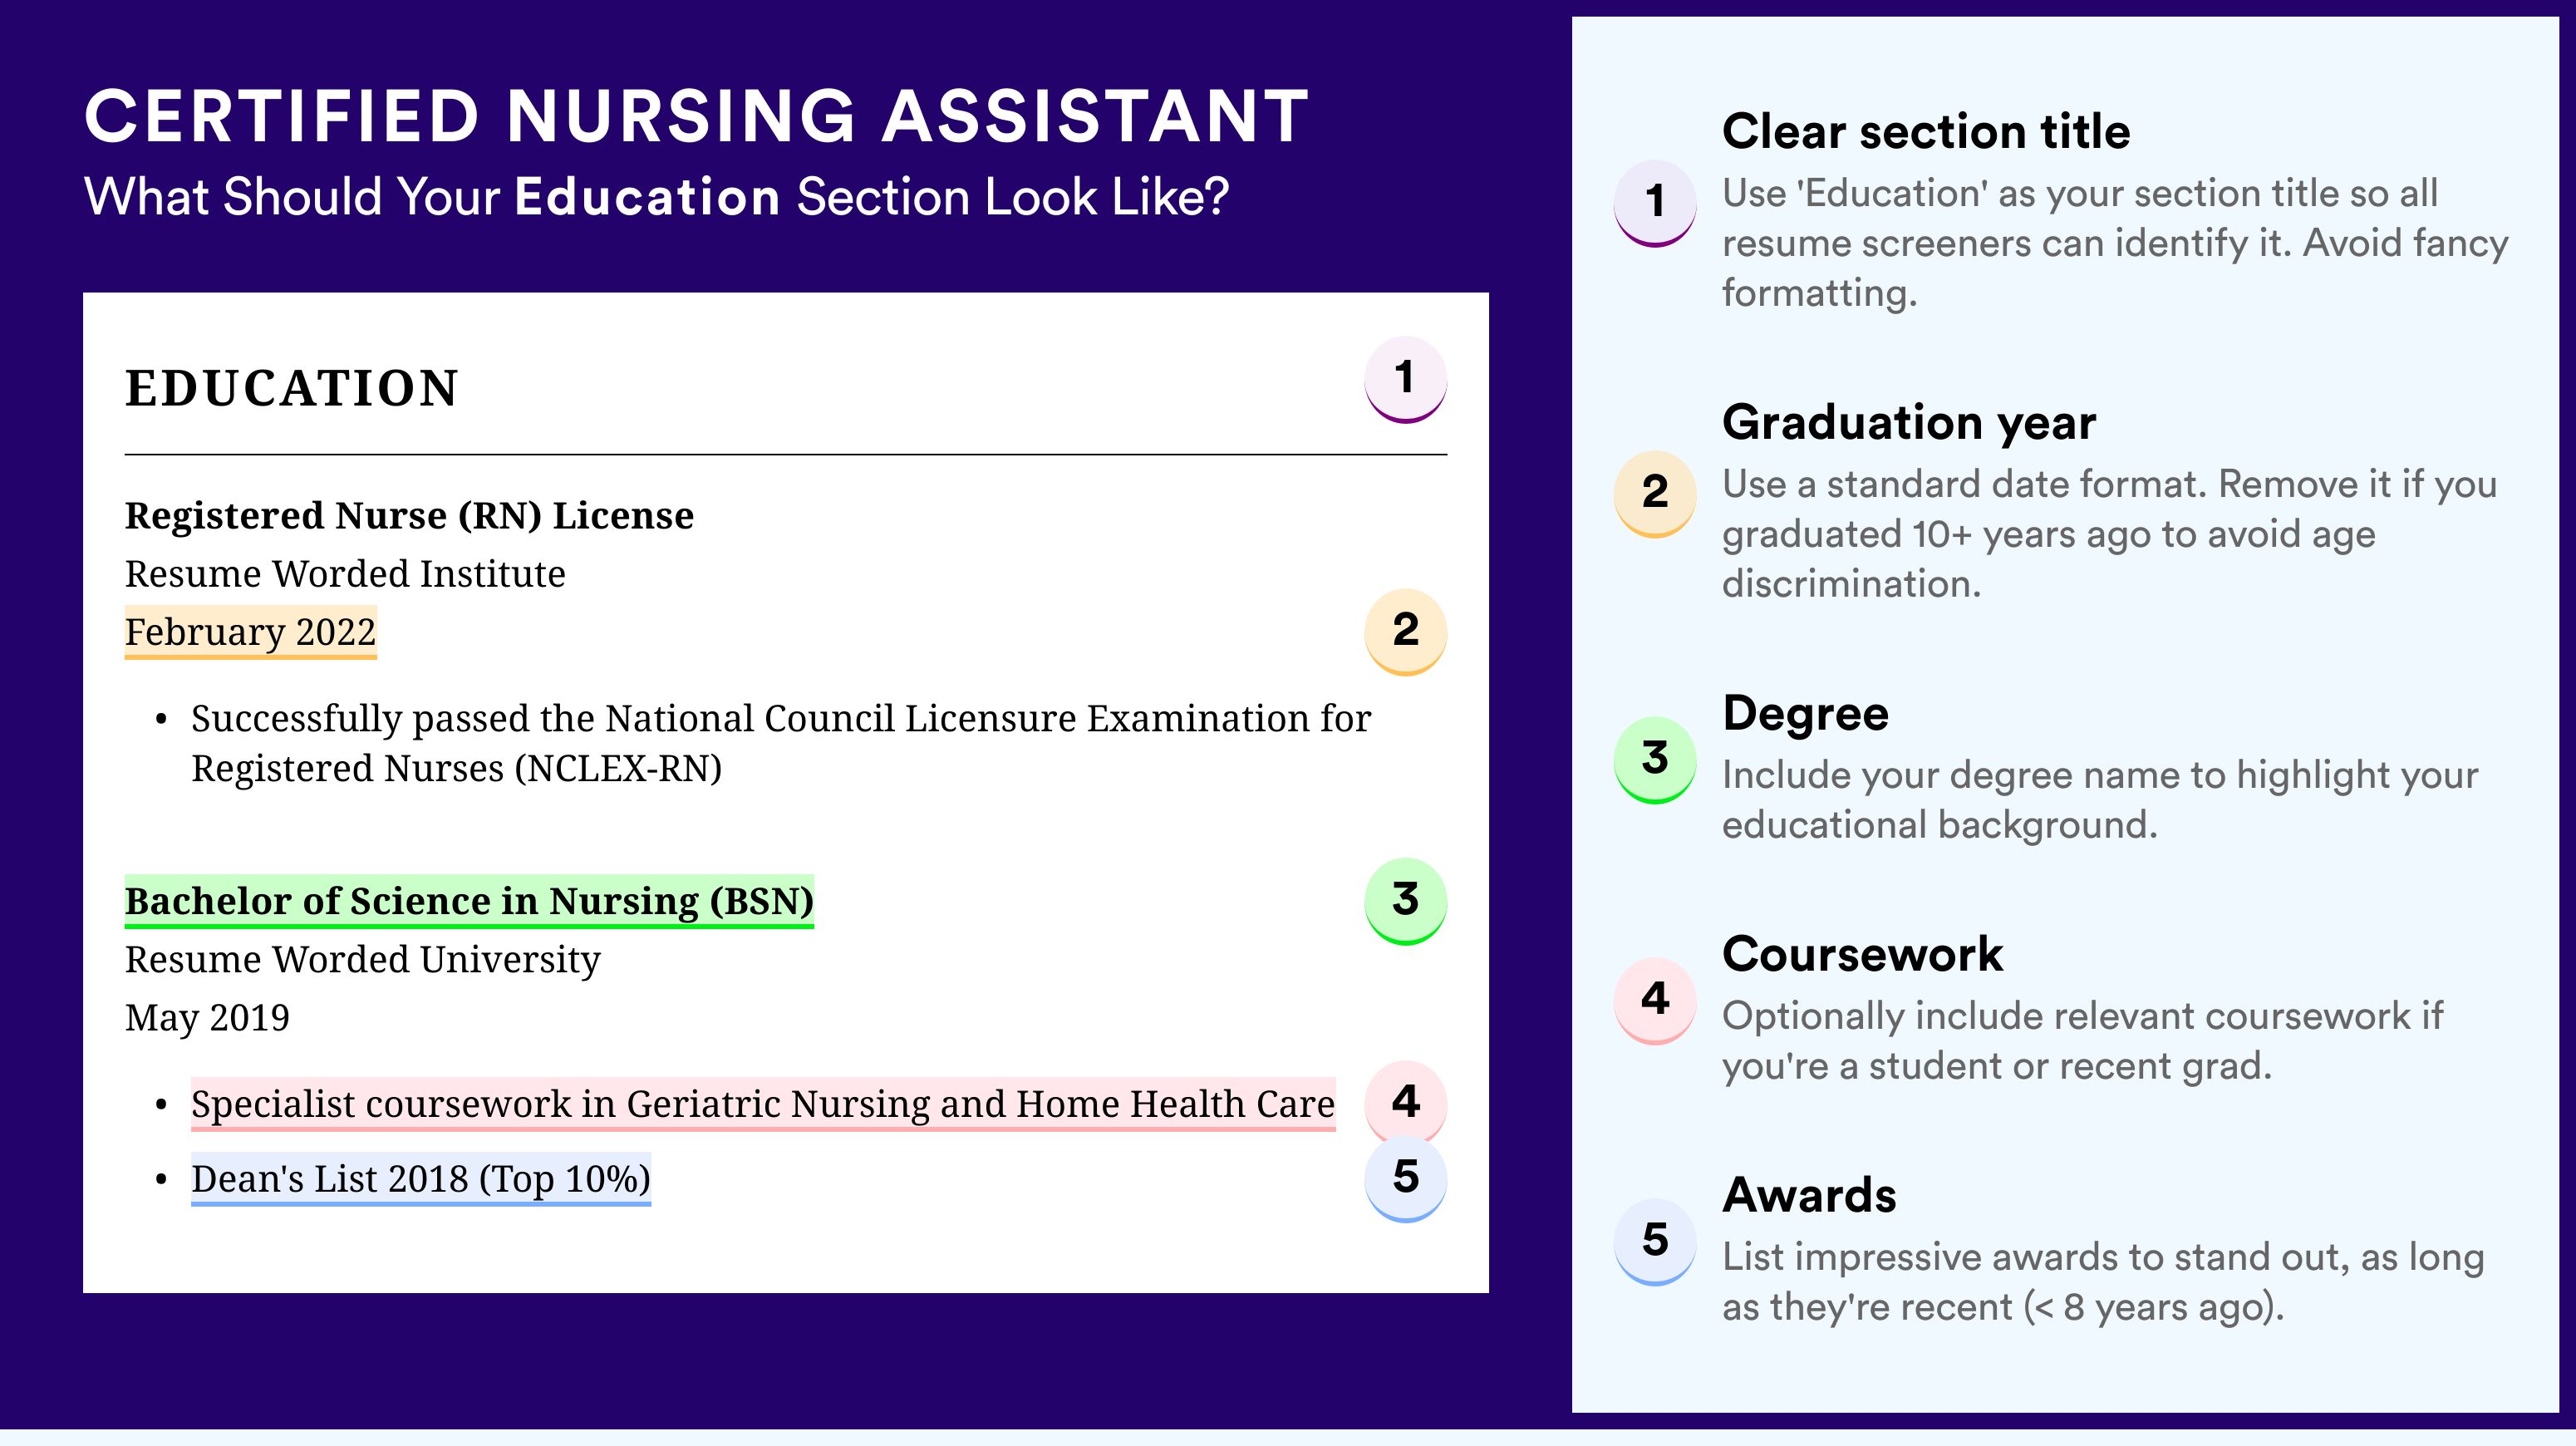Select the highlighted Bachelor of Science in Nursing text
This screenshot has width=2576, height=1446.
click(x=469, y=901)
